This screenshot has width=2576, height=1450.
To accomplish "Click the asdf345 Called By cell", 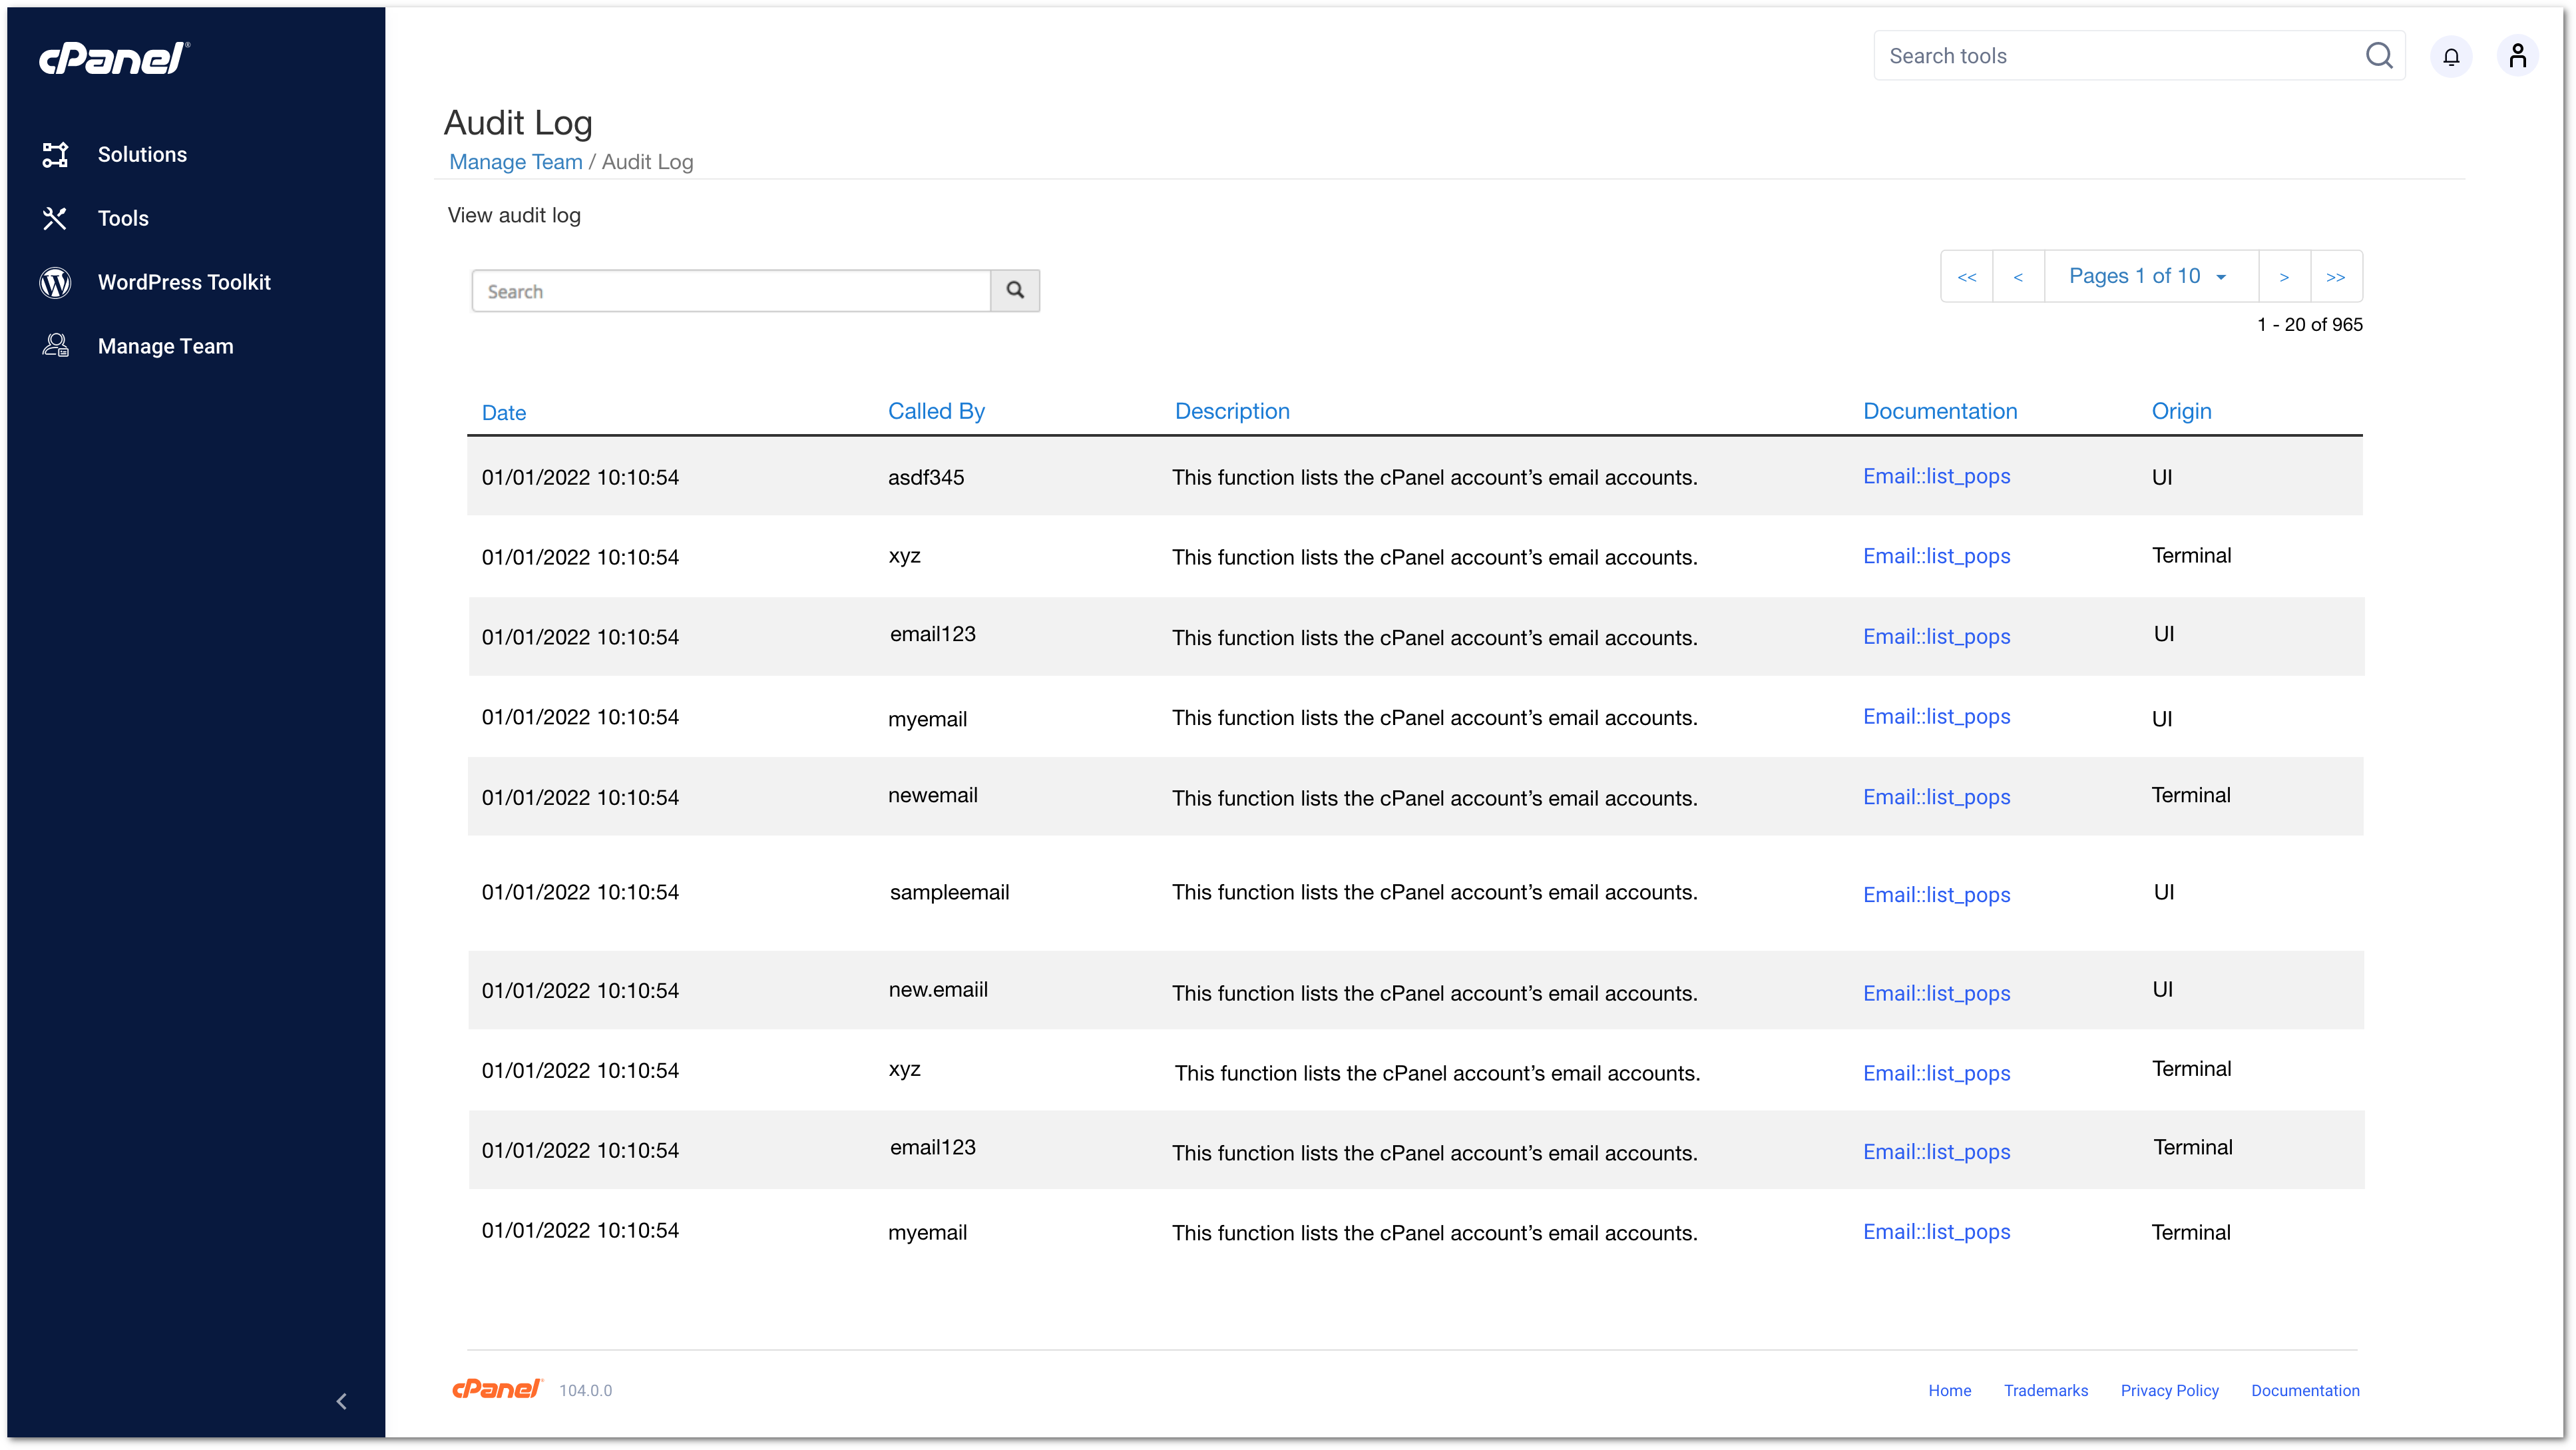I will [926, 477].
